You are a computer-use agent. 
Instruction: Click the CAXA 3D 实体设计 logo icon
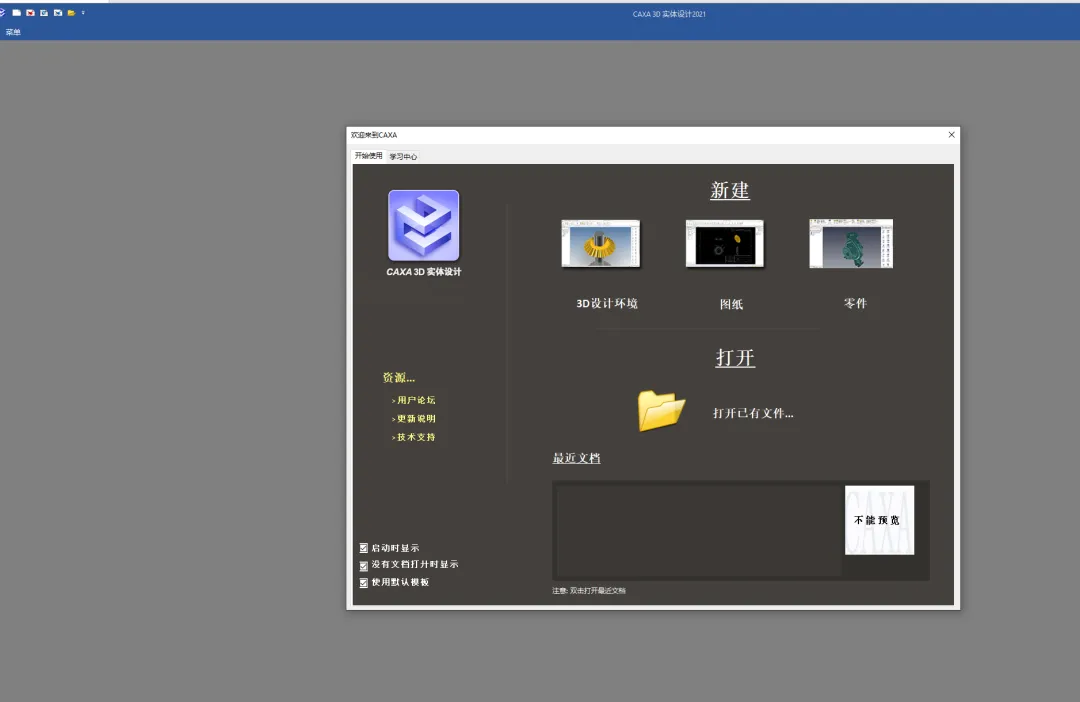(424, 225)
